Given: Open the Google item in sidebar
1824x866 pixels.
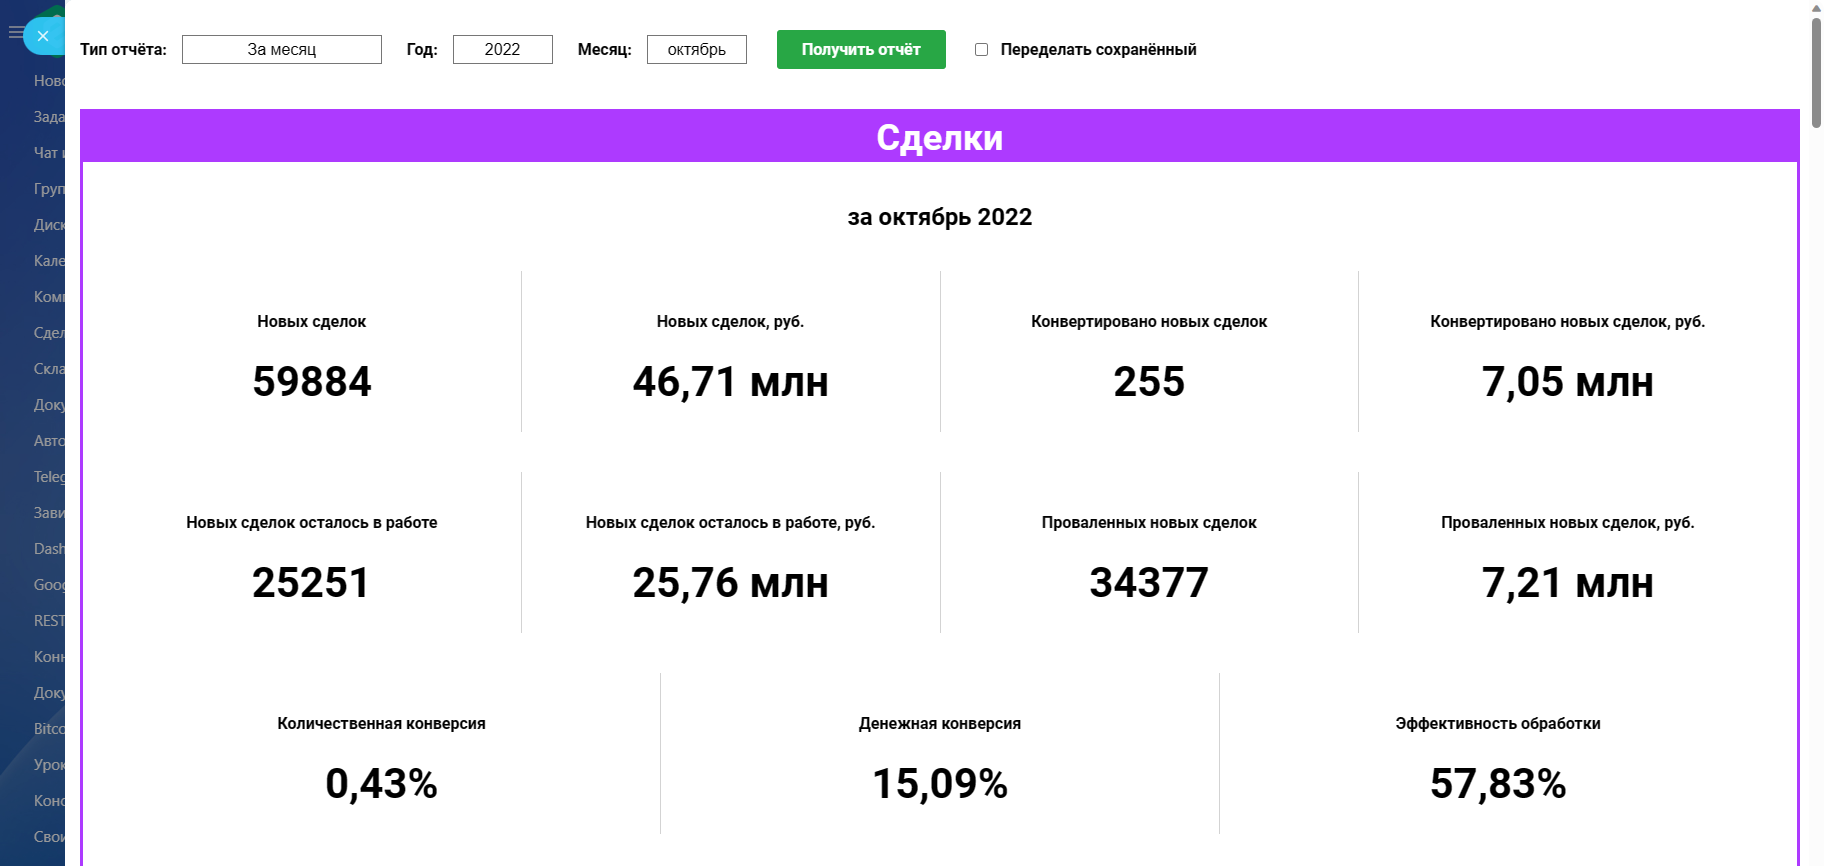Looking at the screenshot, I should coord(48,585).
